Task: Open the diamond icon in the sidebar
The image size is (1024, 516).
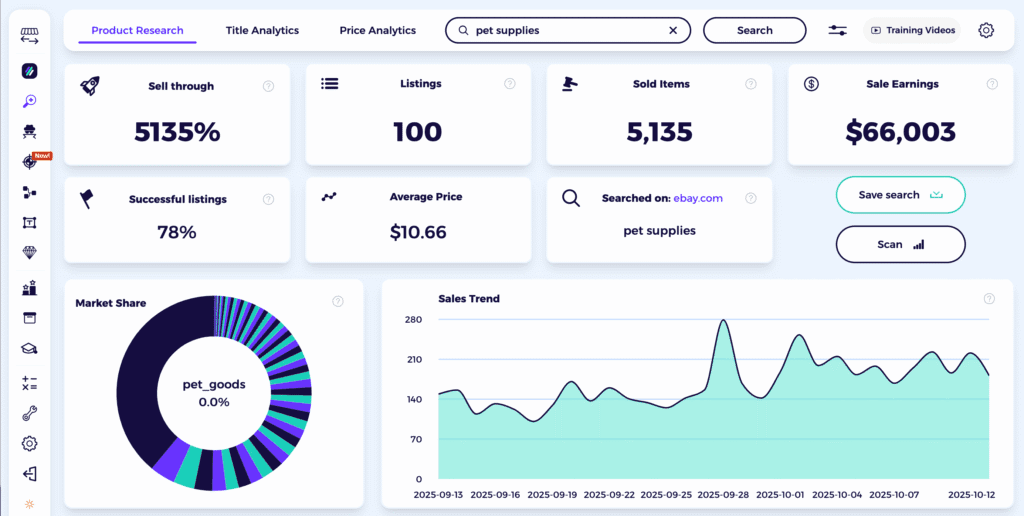Action: click(x=29, y=253)
